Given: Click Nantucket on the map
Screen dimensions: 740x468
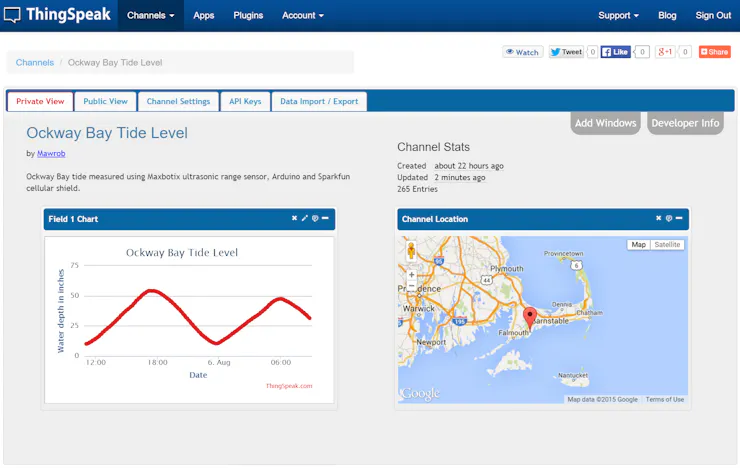Looking at the screenshot, I should coord(573,376).
